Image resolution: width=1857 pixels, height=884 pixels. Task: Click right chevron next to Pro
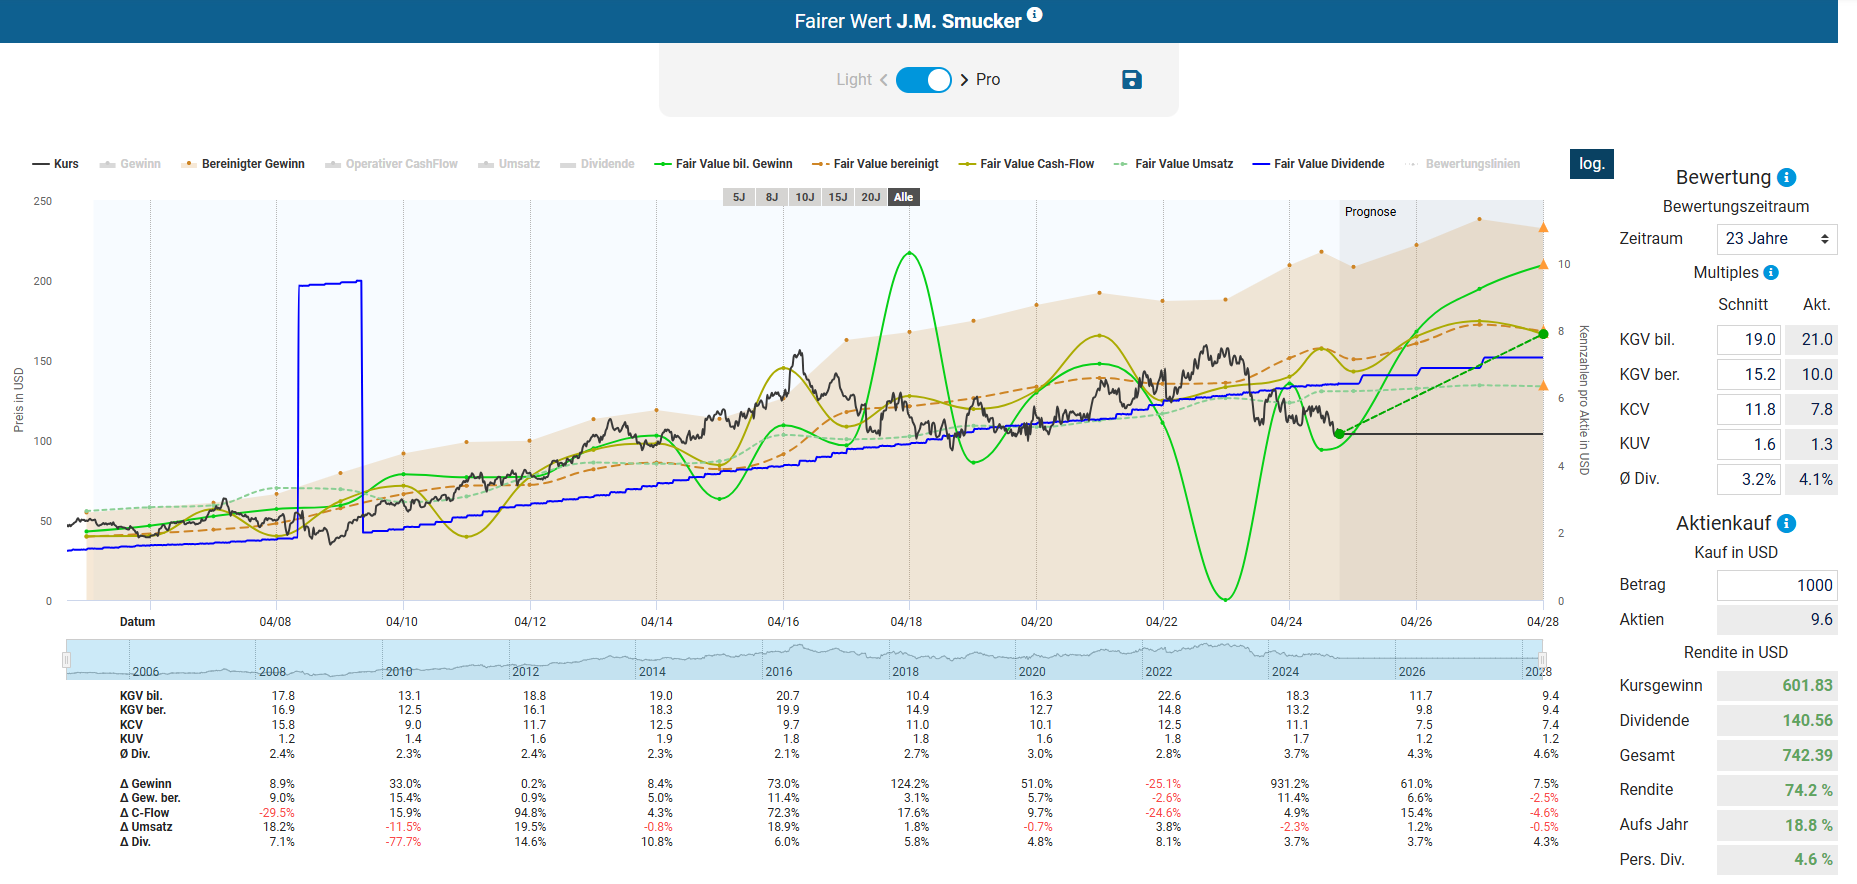coord(964,80)
